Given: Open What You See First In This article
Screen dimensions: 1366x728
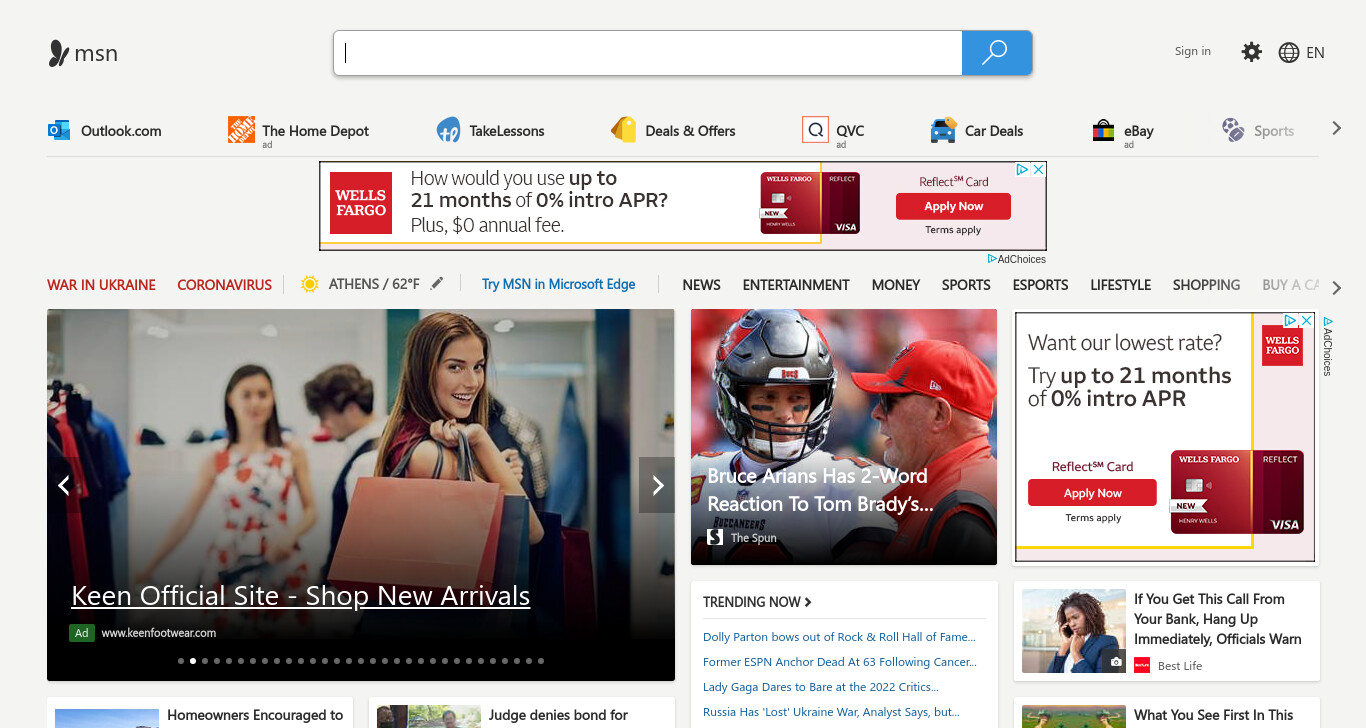Looking at the screenshot, I should pyautogui.click(x=1213, y=715).
